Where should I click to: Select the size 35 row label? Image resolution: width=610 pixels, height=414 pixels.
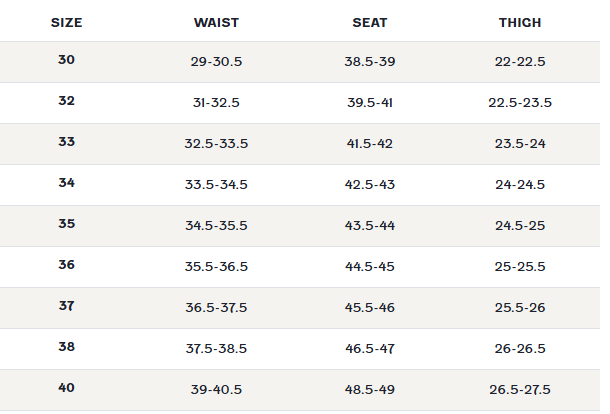(67, 224)
